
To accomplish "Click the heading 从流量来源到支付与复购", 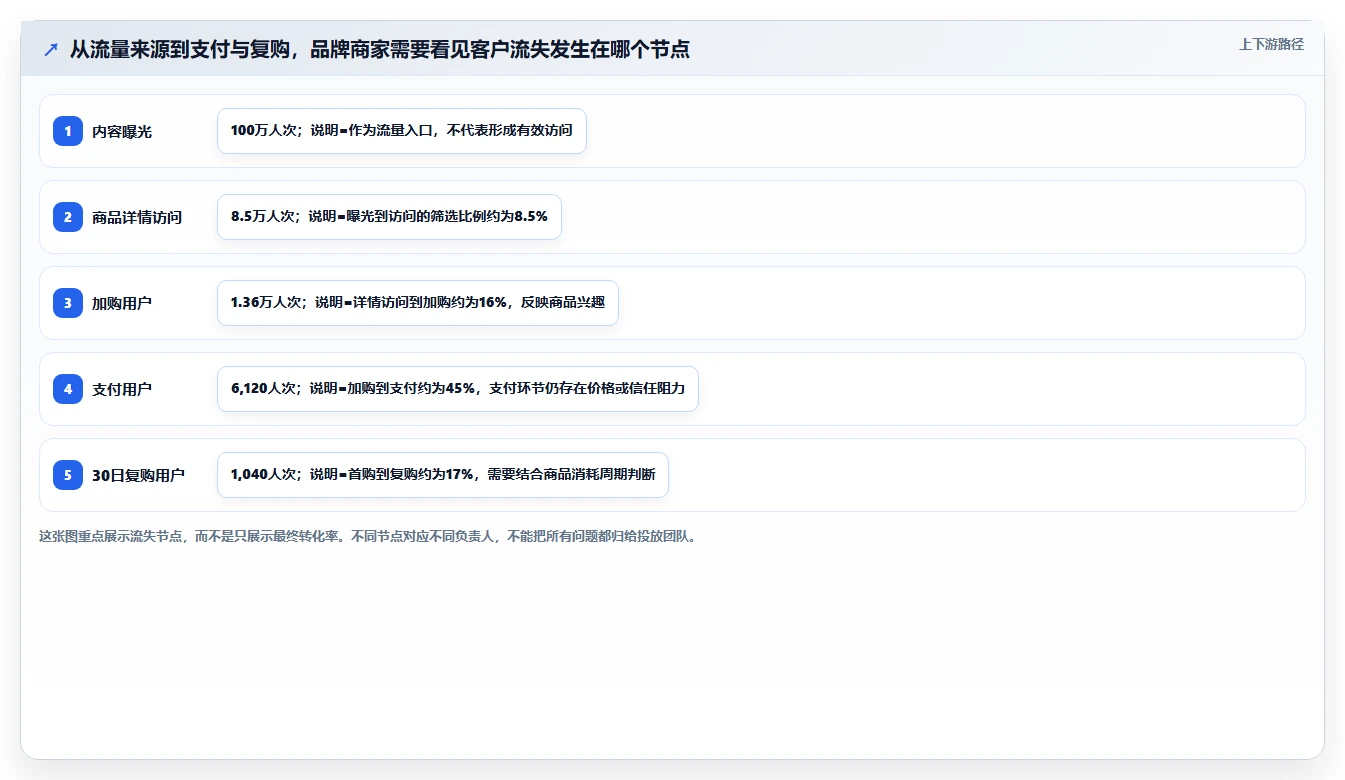I will 380,49.
